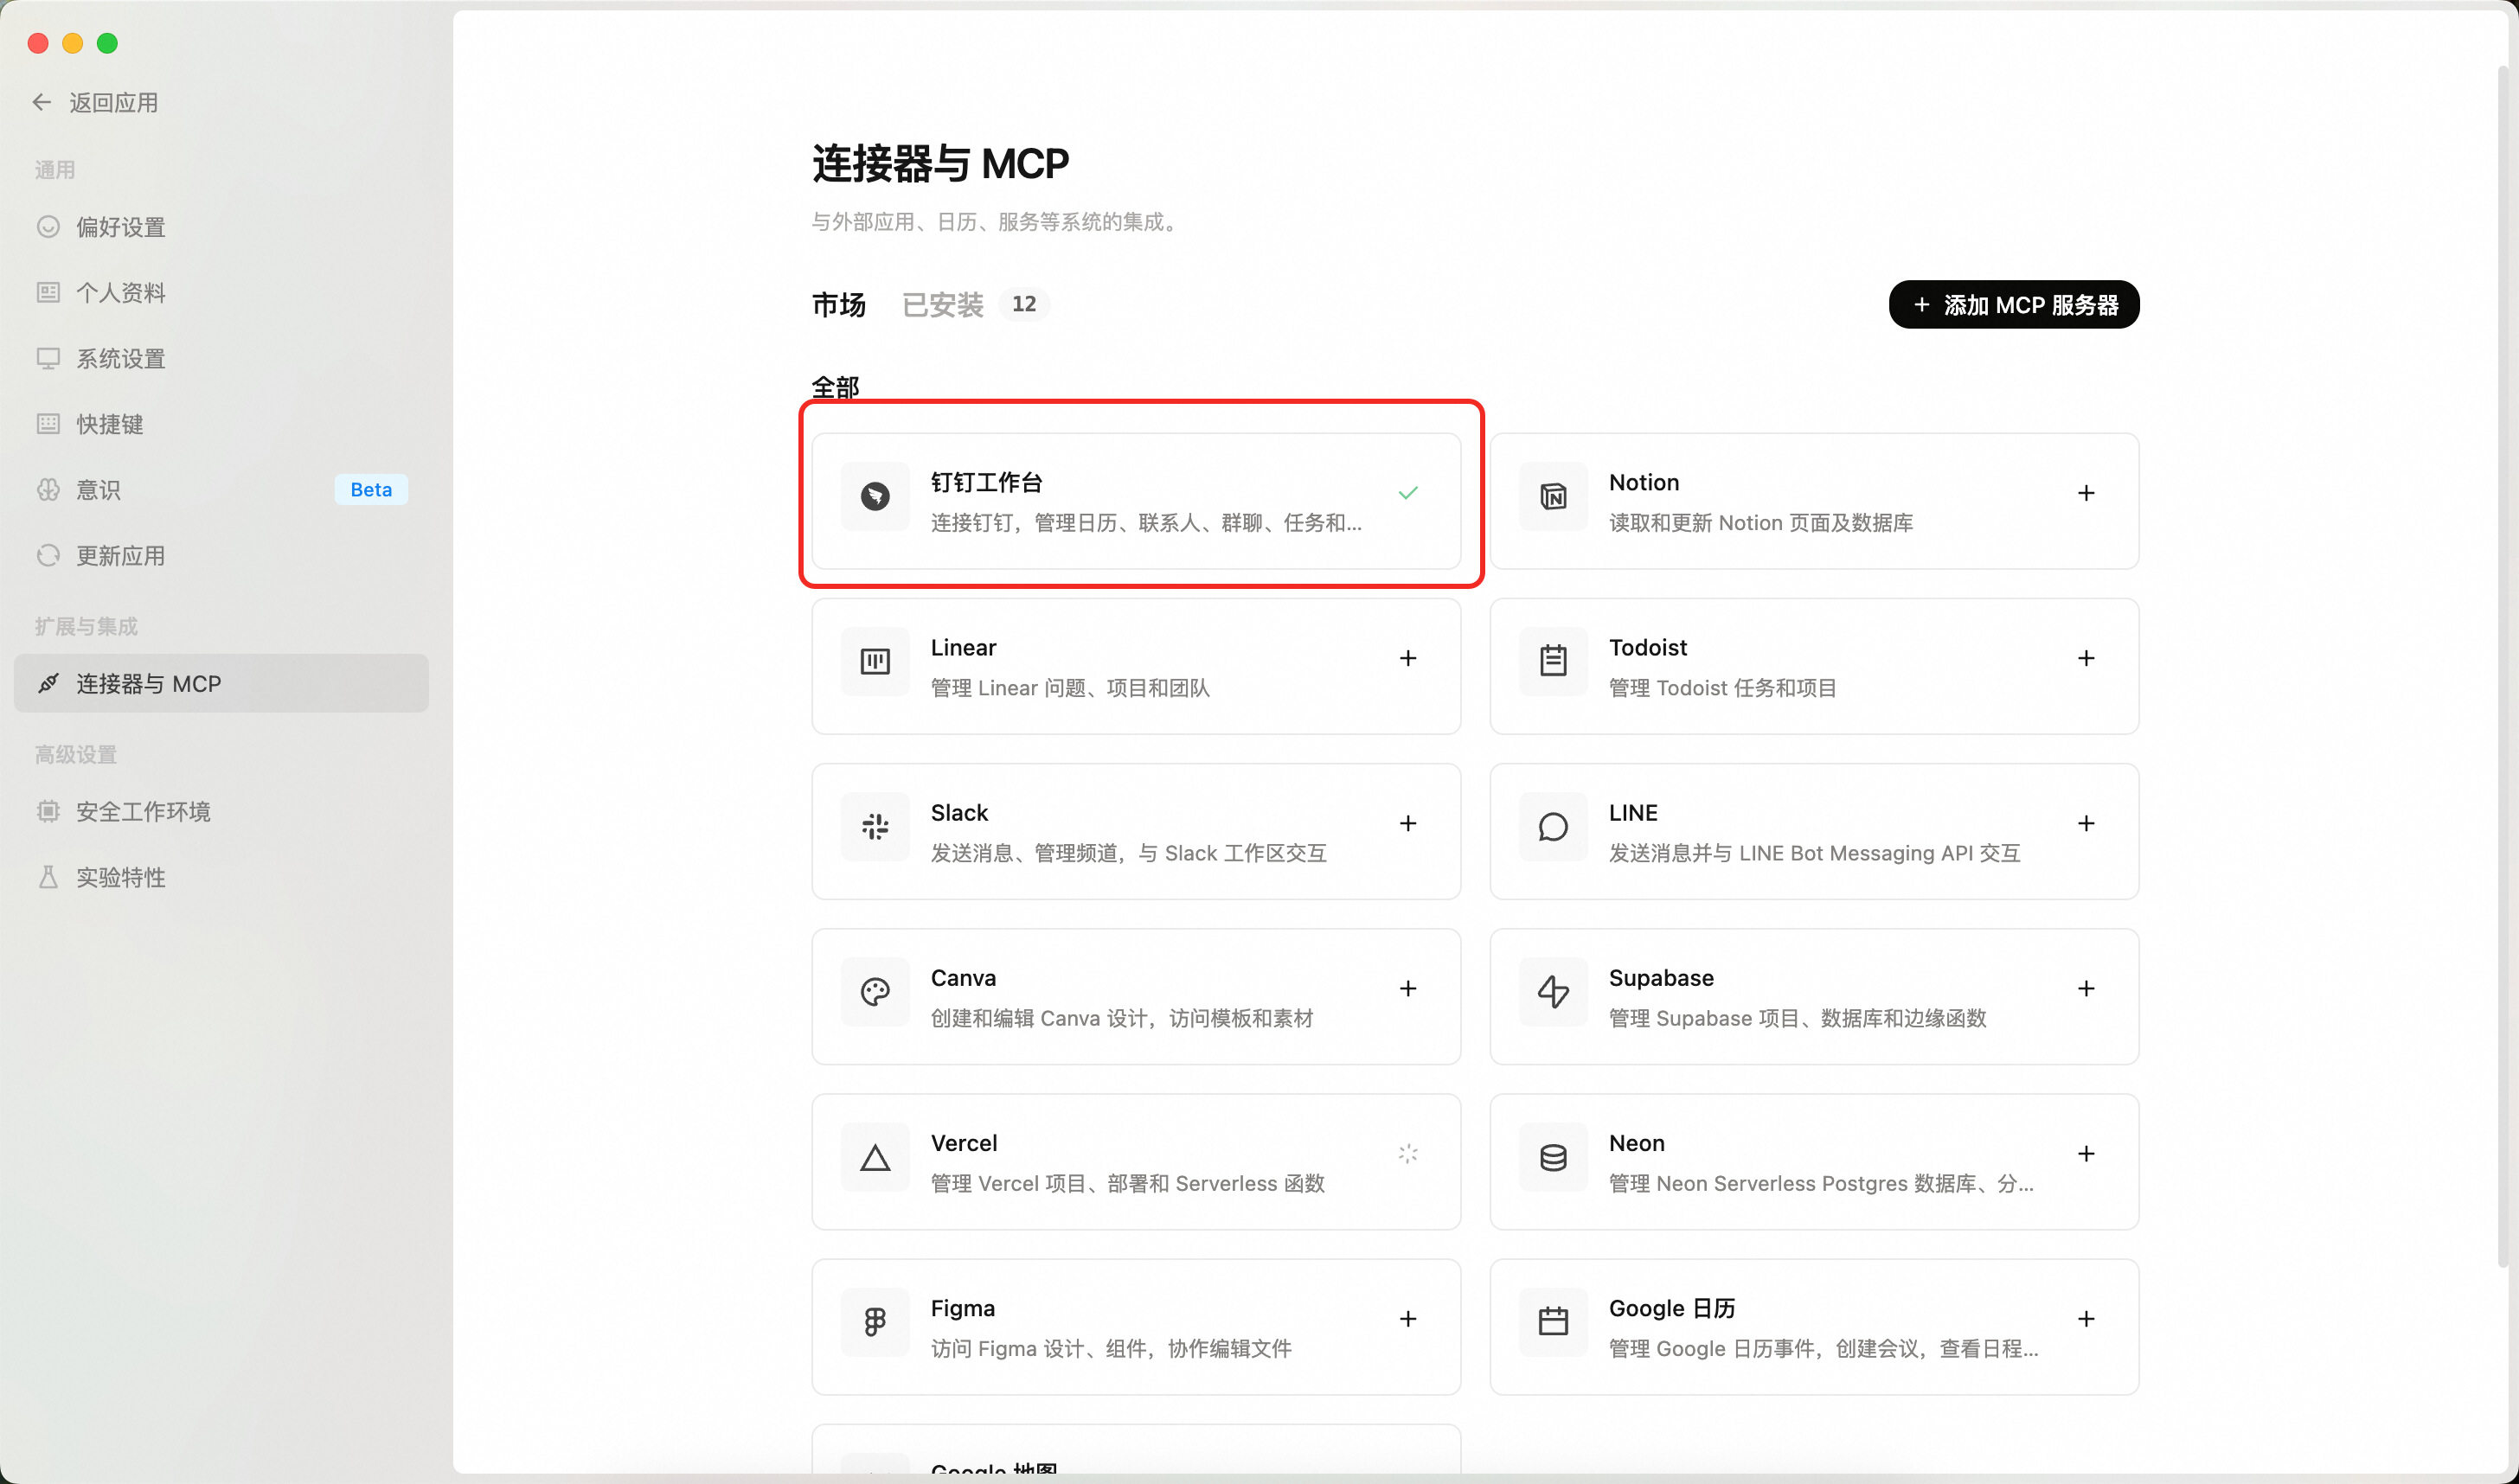2519x1484 pixels.
Task: Add the Figma connector with plus icon
Action: (x=1408, y=1319)
